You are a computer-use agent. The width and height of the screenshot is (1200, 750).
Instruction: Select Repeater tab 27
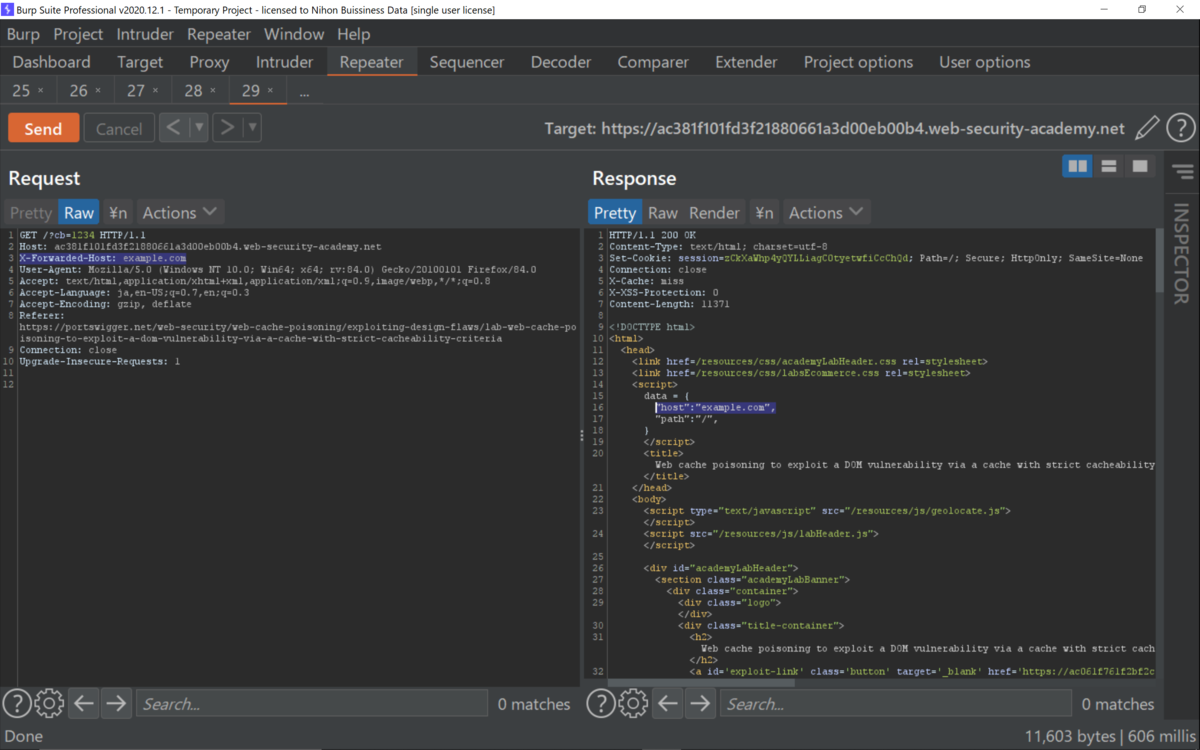pos(136,91)
